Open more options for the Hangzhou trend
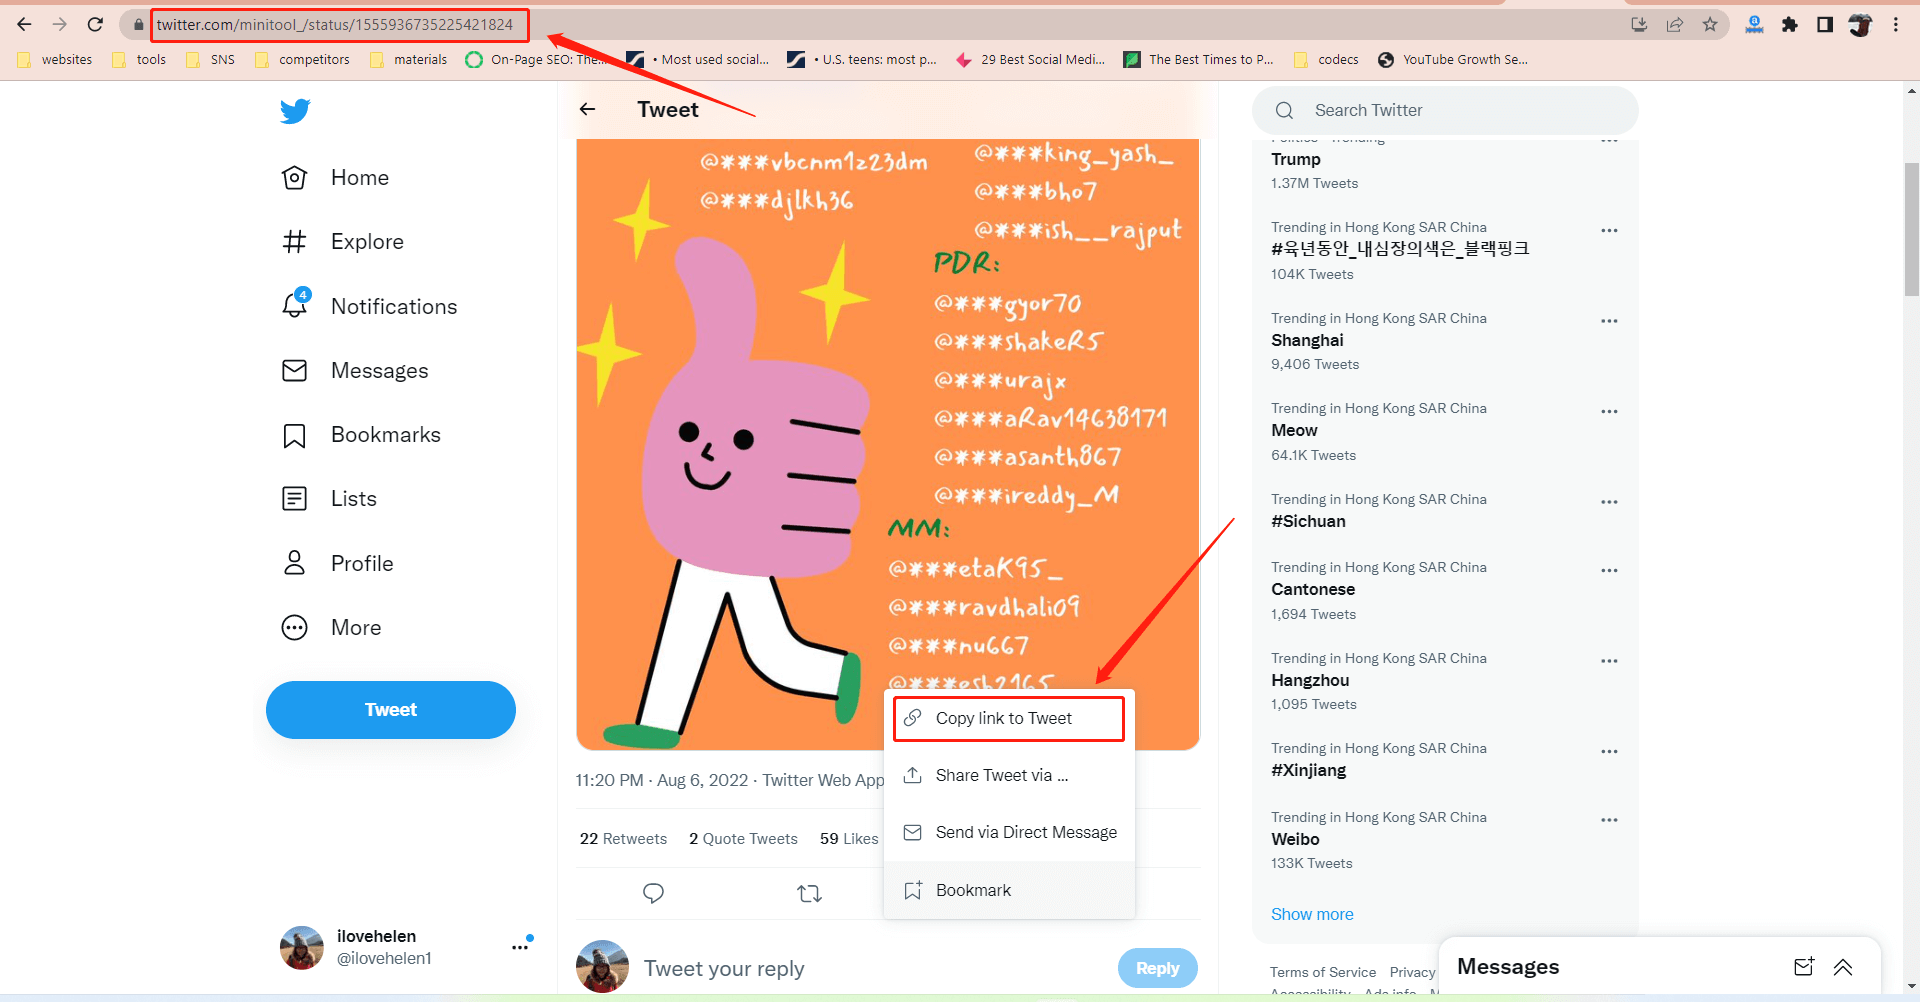 [x=1609, y=661]
